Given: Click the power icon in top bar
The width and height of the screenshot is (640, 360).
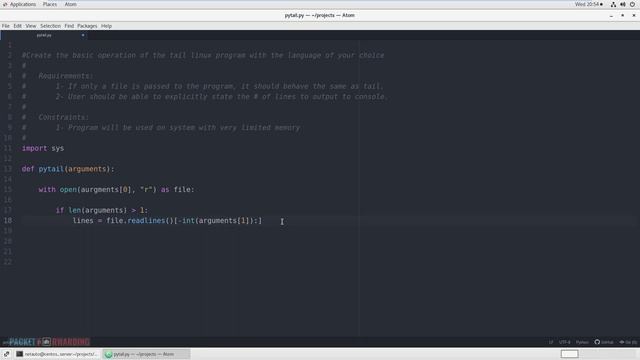Looking at the screenshot, I should point(633,4).
